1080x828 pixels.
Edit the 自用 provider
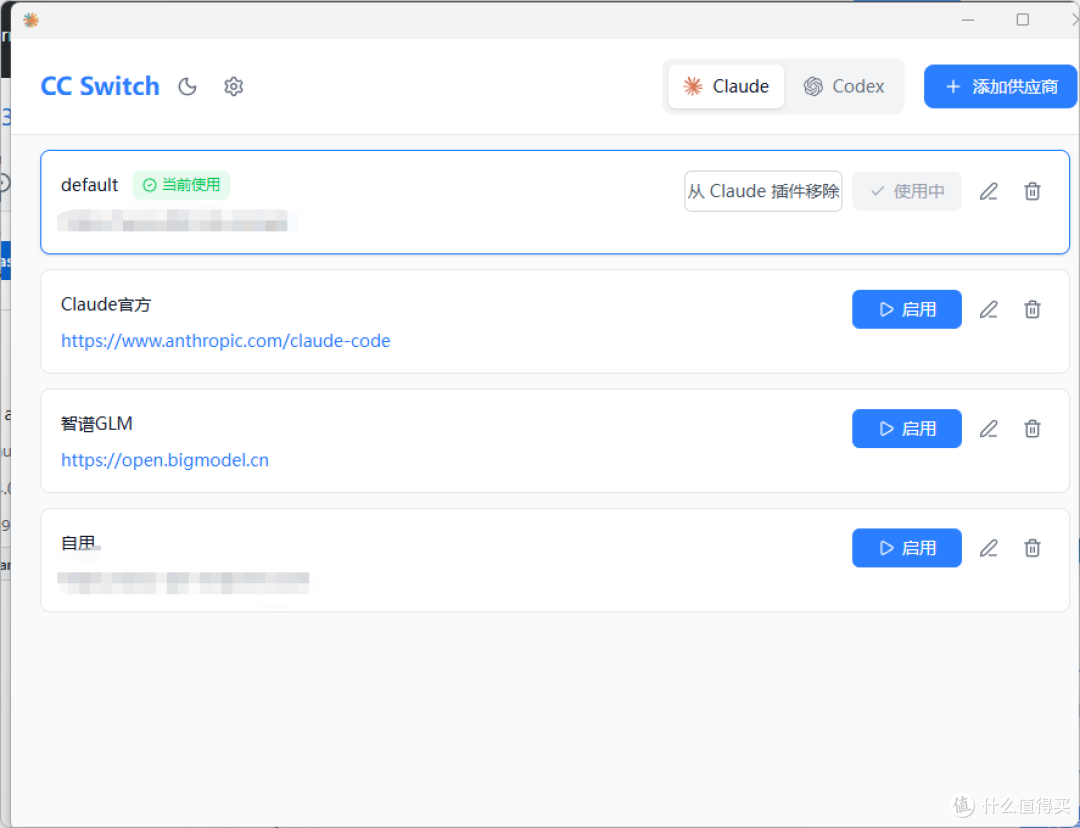(989, 548)
